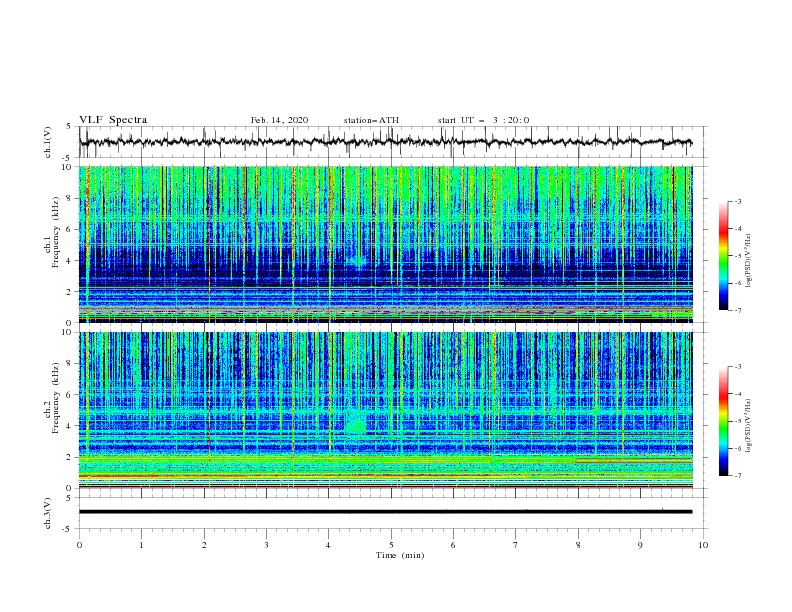Screen dimensions: 792x612
Task: Click time axis tick label "1"
Action: point(141,545)
